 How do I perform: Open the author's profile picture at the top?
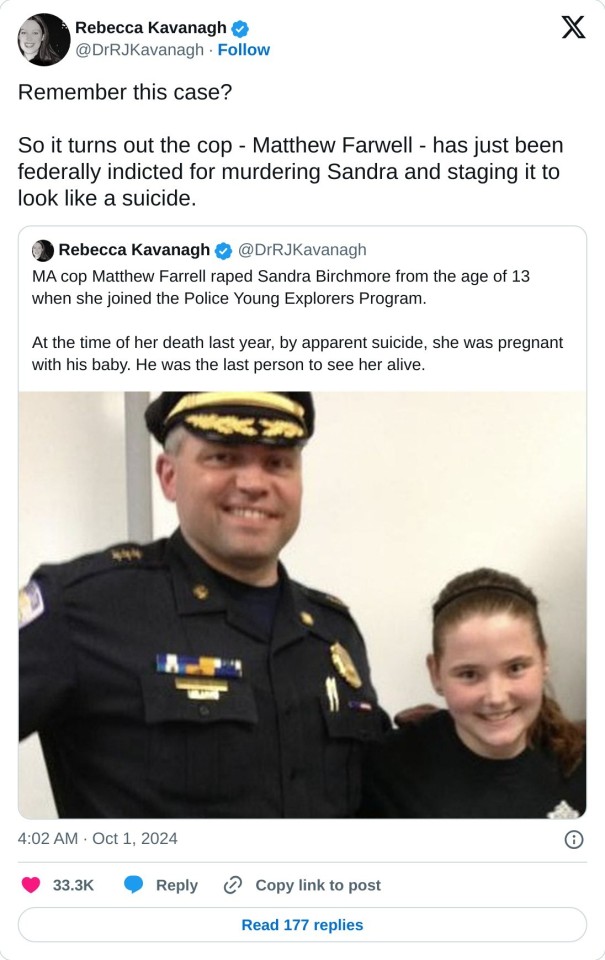[43, 39]
